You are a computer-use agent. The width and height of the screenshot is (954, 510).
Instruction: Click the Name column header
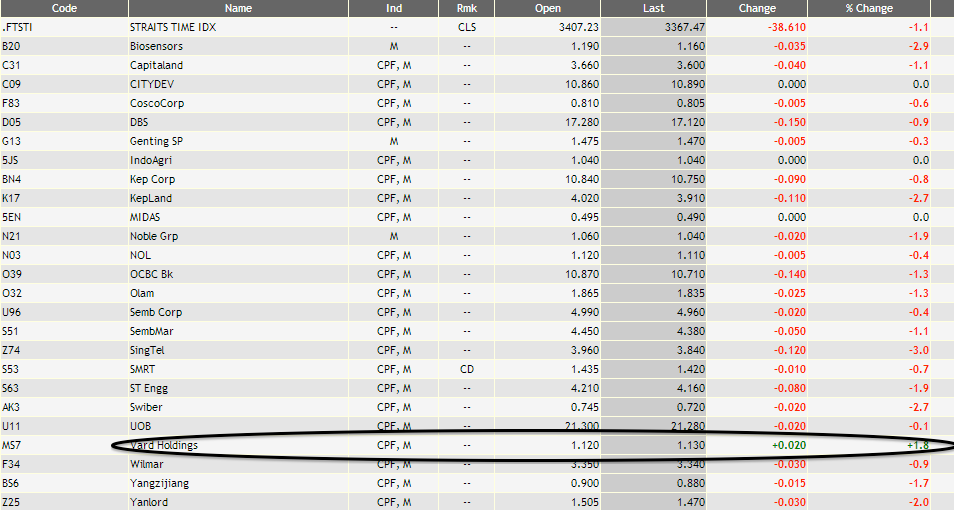click(x=238, y=8)
